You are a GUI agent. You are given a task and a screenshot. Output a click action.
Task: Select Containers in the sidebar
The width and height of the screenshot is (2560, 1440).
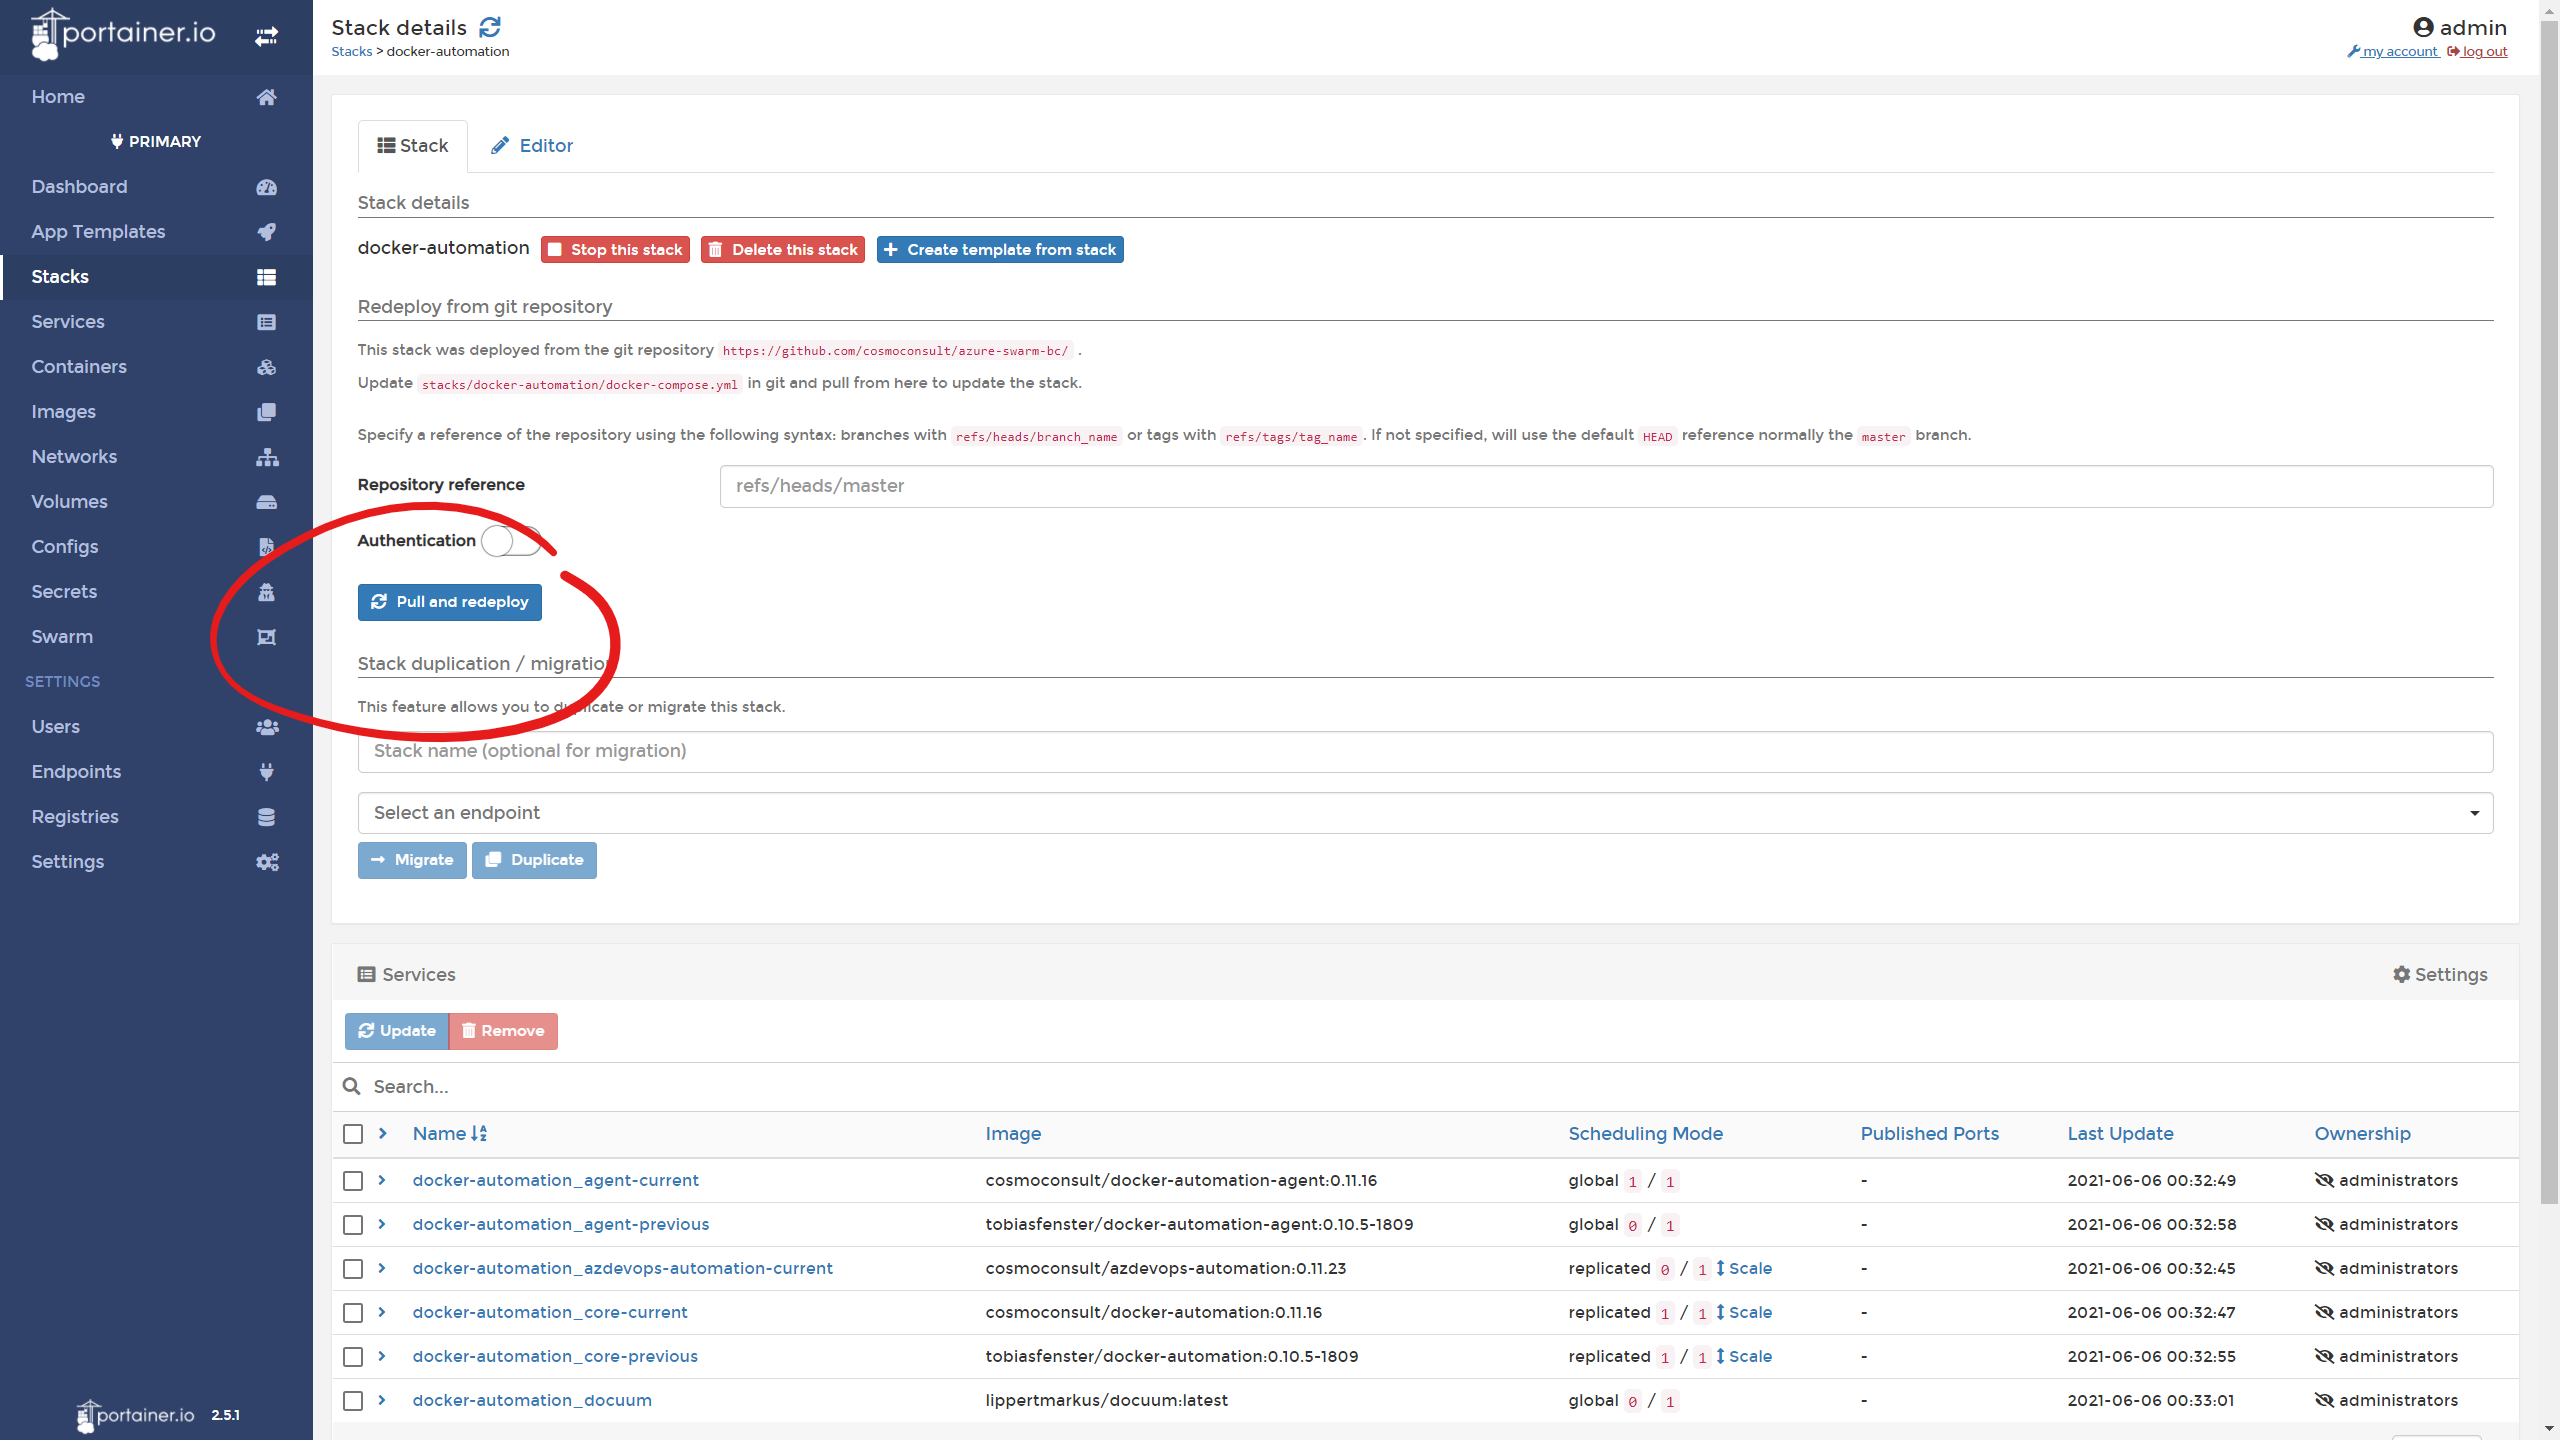79,366
